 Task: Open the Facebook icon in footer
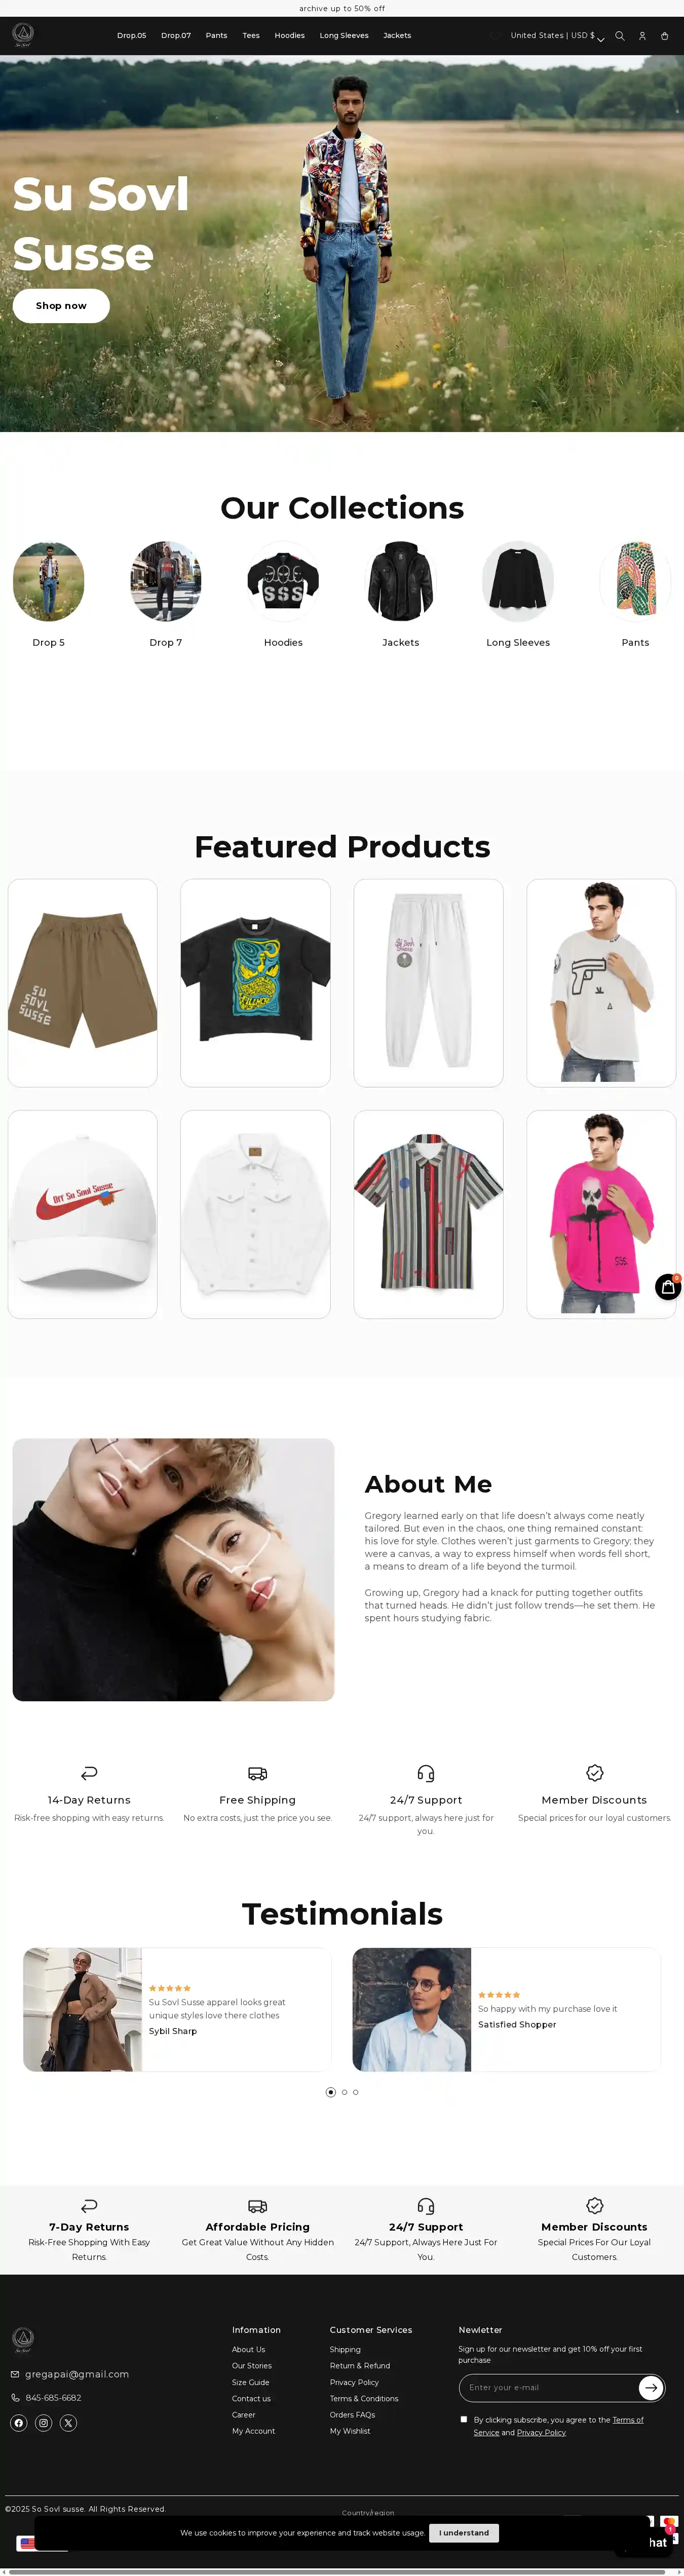18,2423
